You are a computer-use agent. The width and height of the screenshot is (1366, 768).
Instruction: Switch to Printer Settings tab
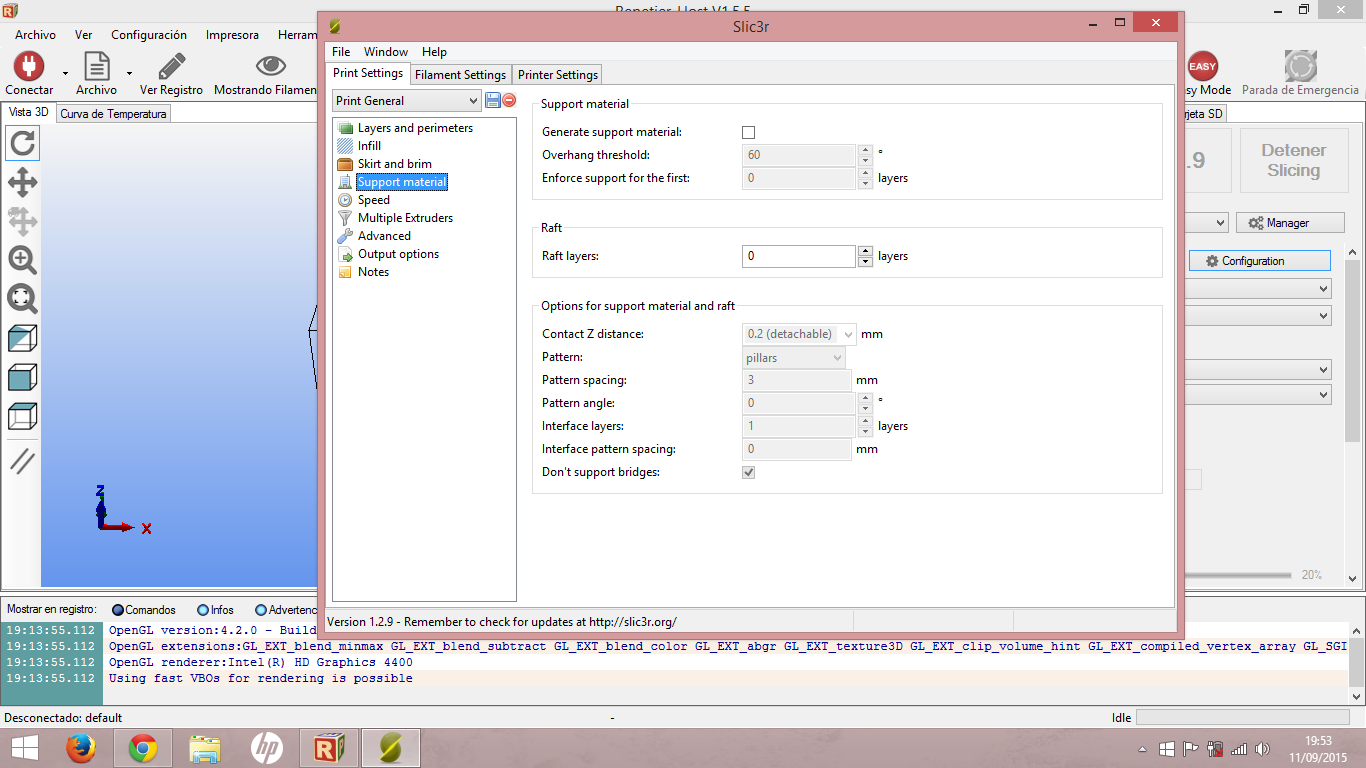pyautogui.click(x=558, y=75)
